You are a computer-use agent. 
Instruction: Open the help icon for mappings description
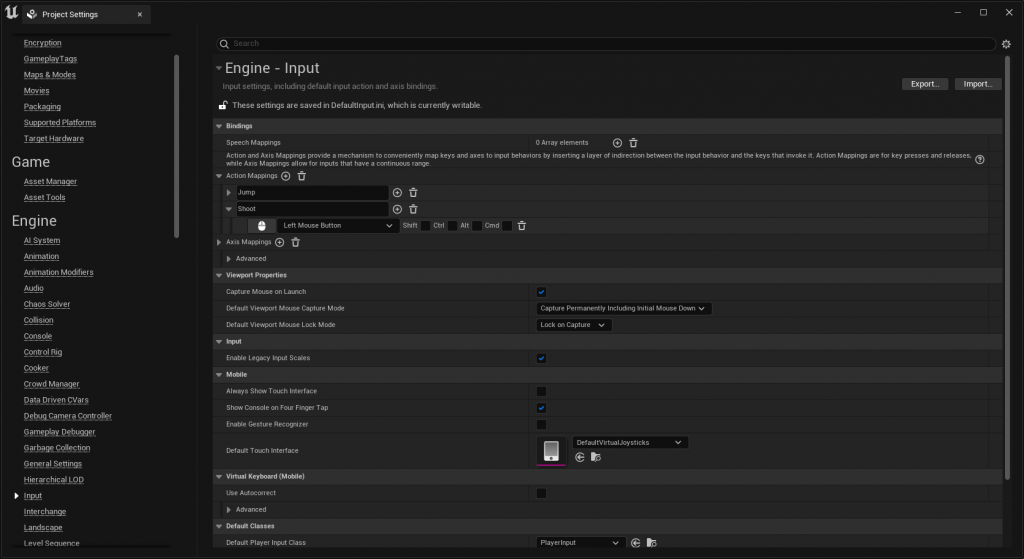[x=980, y=159]
